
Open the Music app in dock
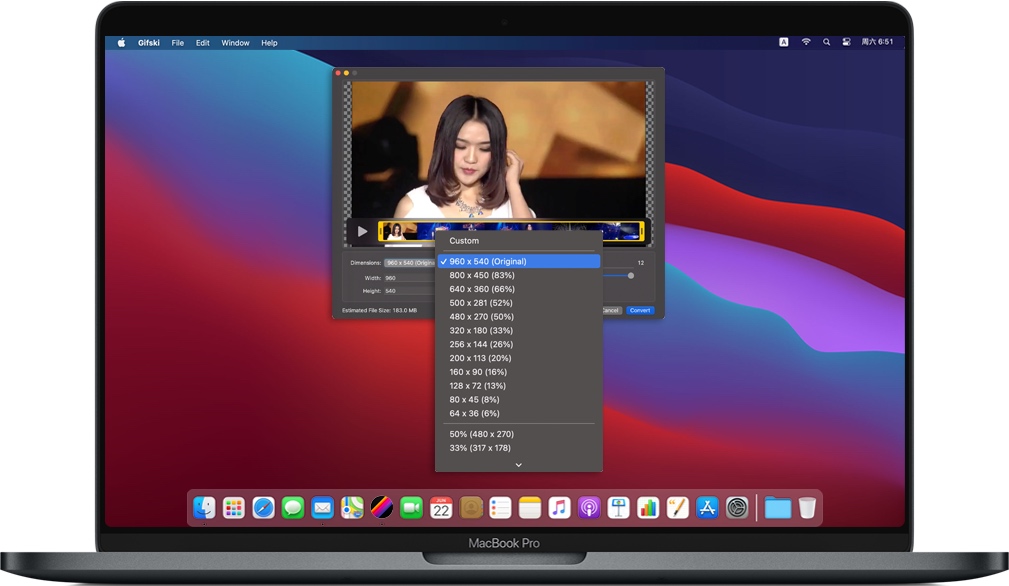pos(559,508)
